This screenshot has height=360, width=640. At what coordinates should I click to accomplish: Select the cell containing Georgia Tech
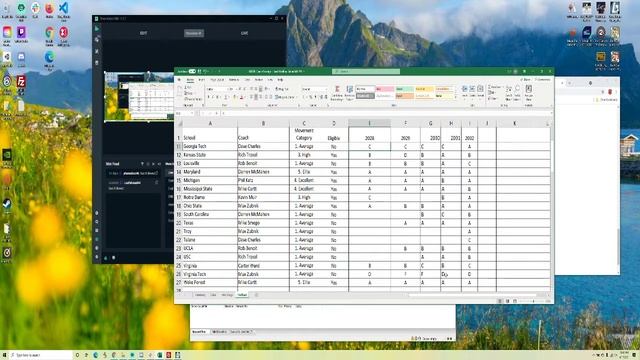(x=210, y=146)
